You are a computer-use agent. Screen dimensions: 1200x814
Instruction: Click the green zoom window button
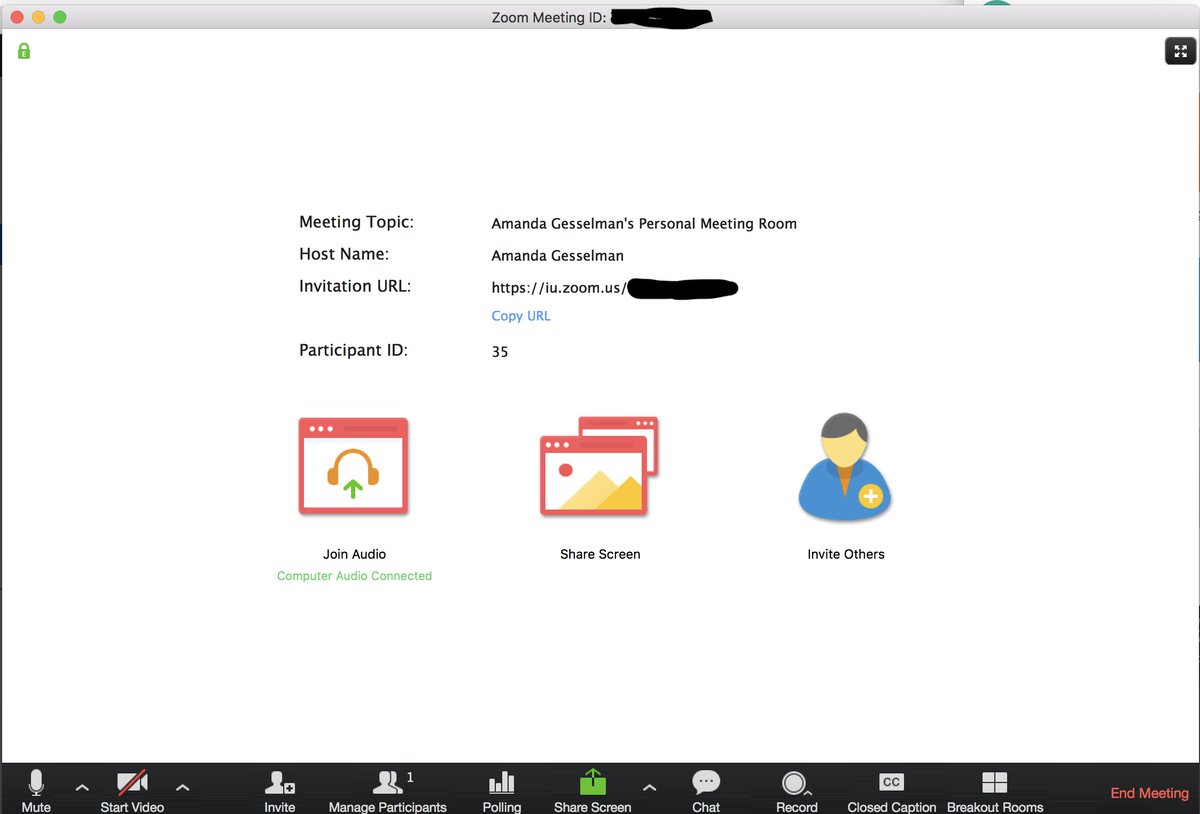60,17
